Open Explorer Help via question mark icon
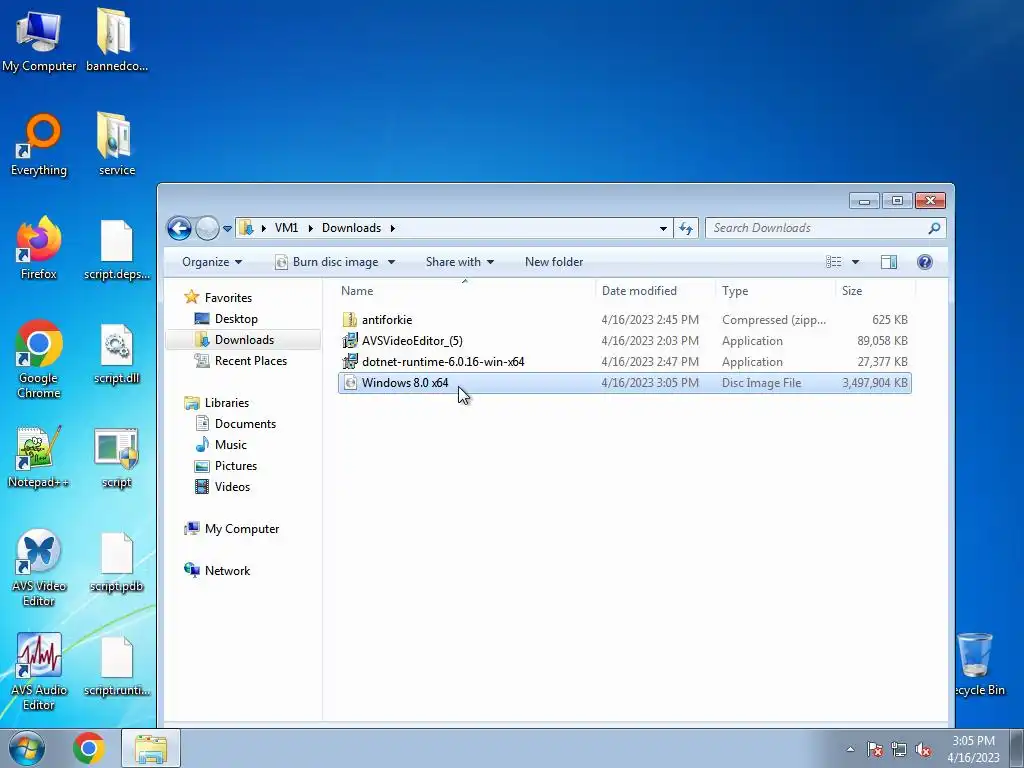Screen dimensions: 1024x768 (x=924, y=262)
